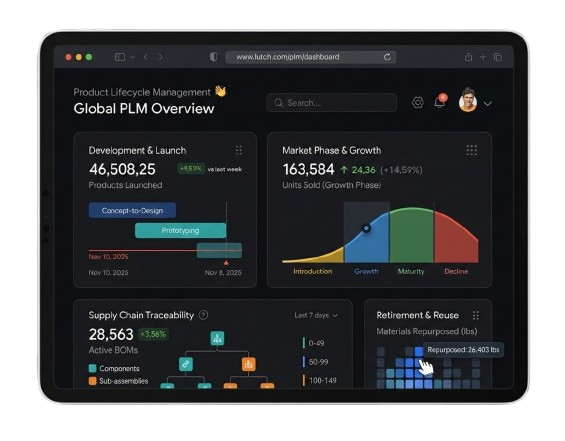Click the address bar URL field
The height and width of the screenshot is (441, 565).
point(311,57)
